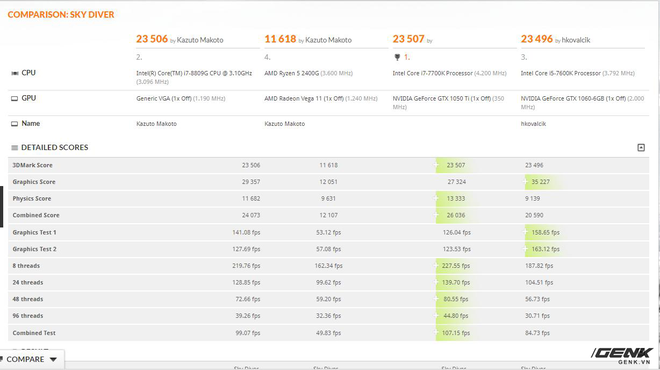The width and height of the screenshot is (660, 370).
Task: Click the 23 496 score heading
Action: 537,39
